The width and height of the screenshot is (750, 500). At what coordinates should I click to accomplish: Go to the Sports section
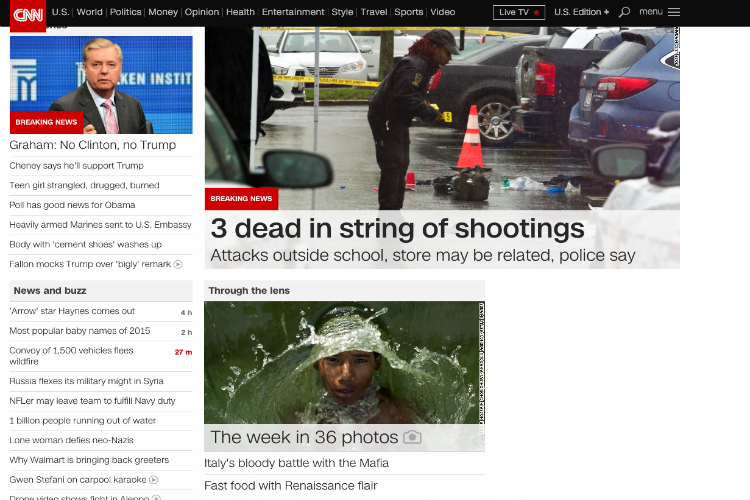point(408,12)
